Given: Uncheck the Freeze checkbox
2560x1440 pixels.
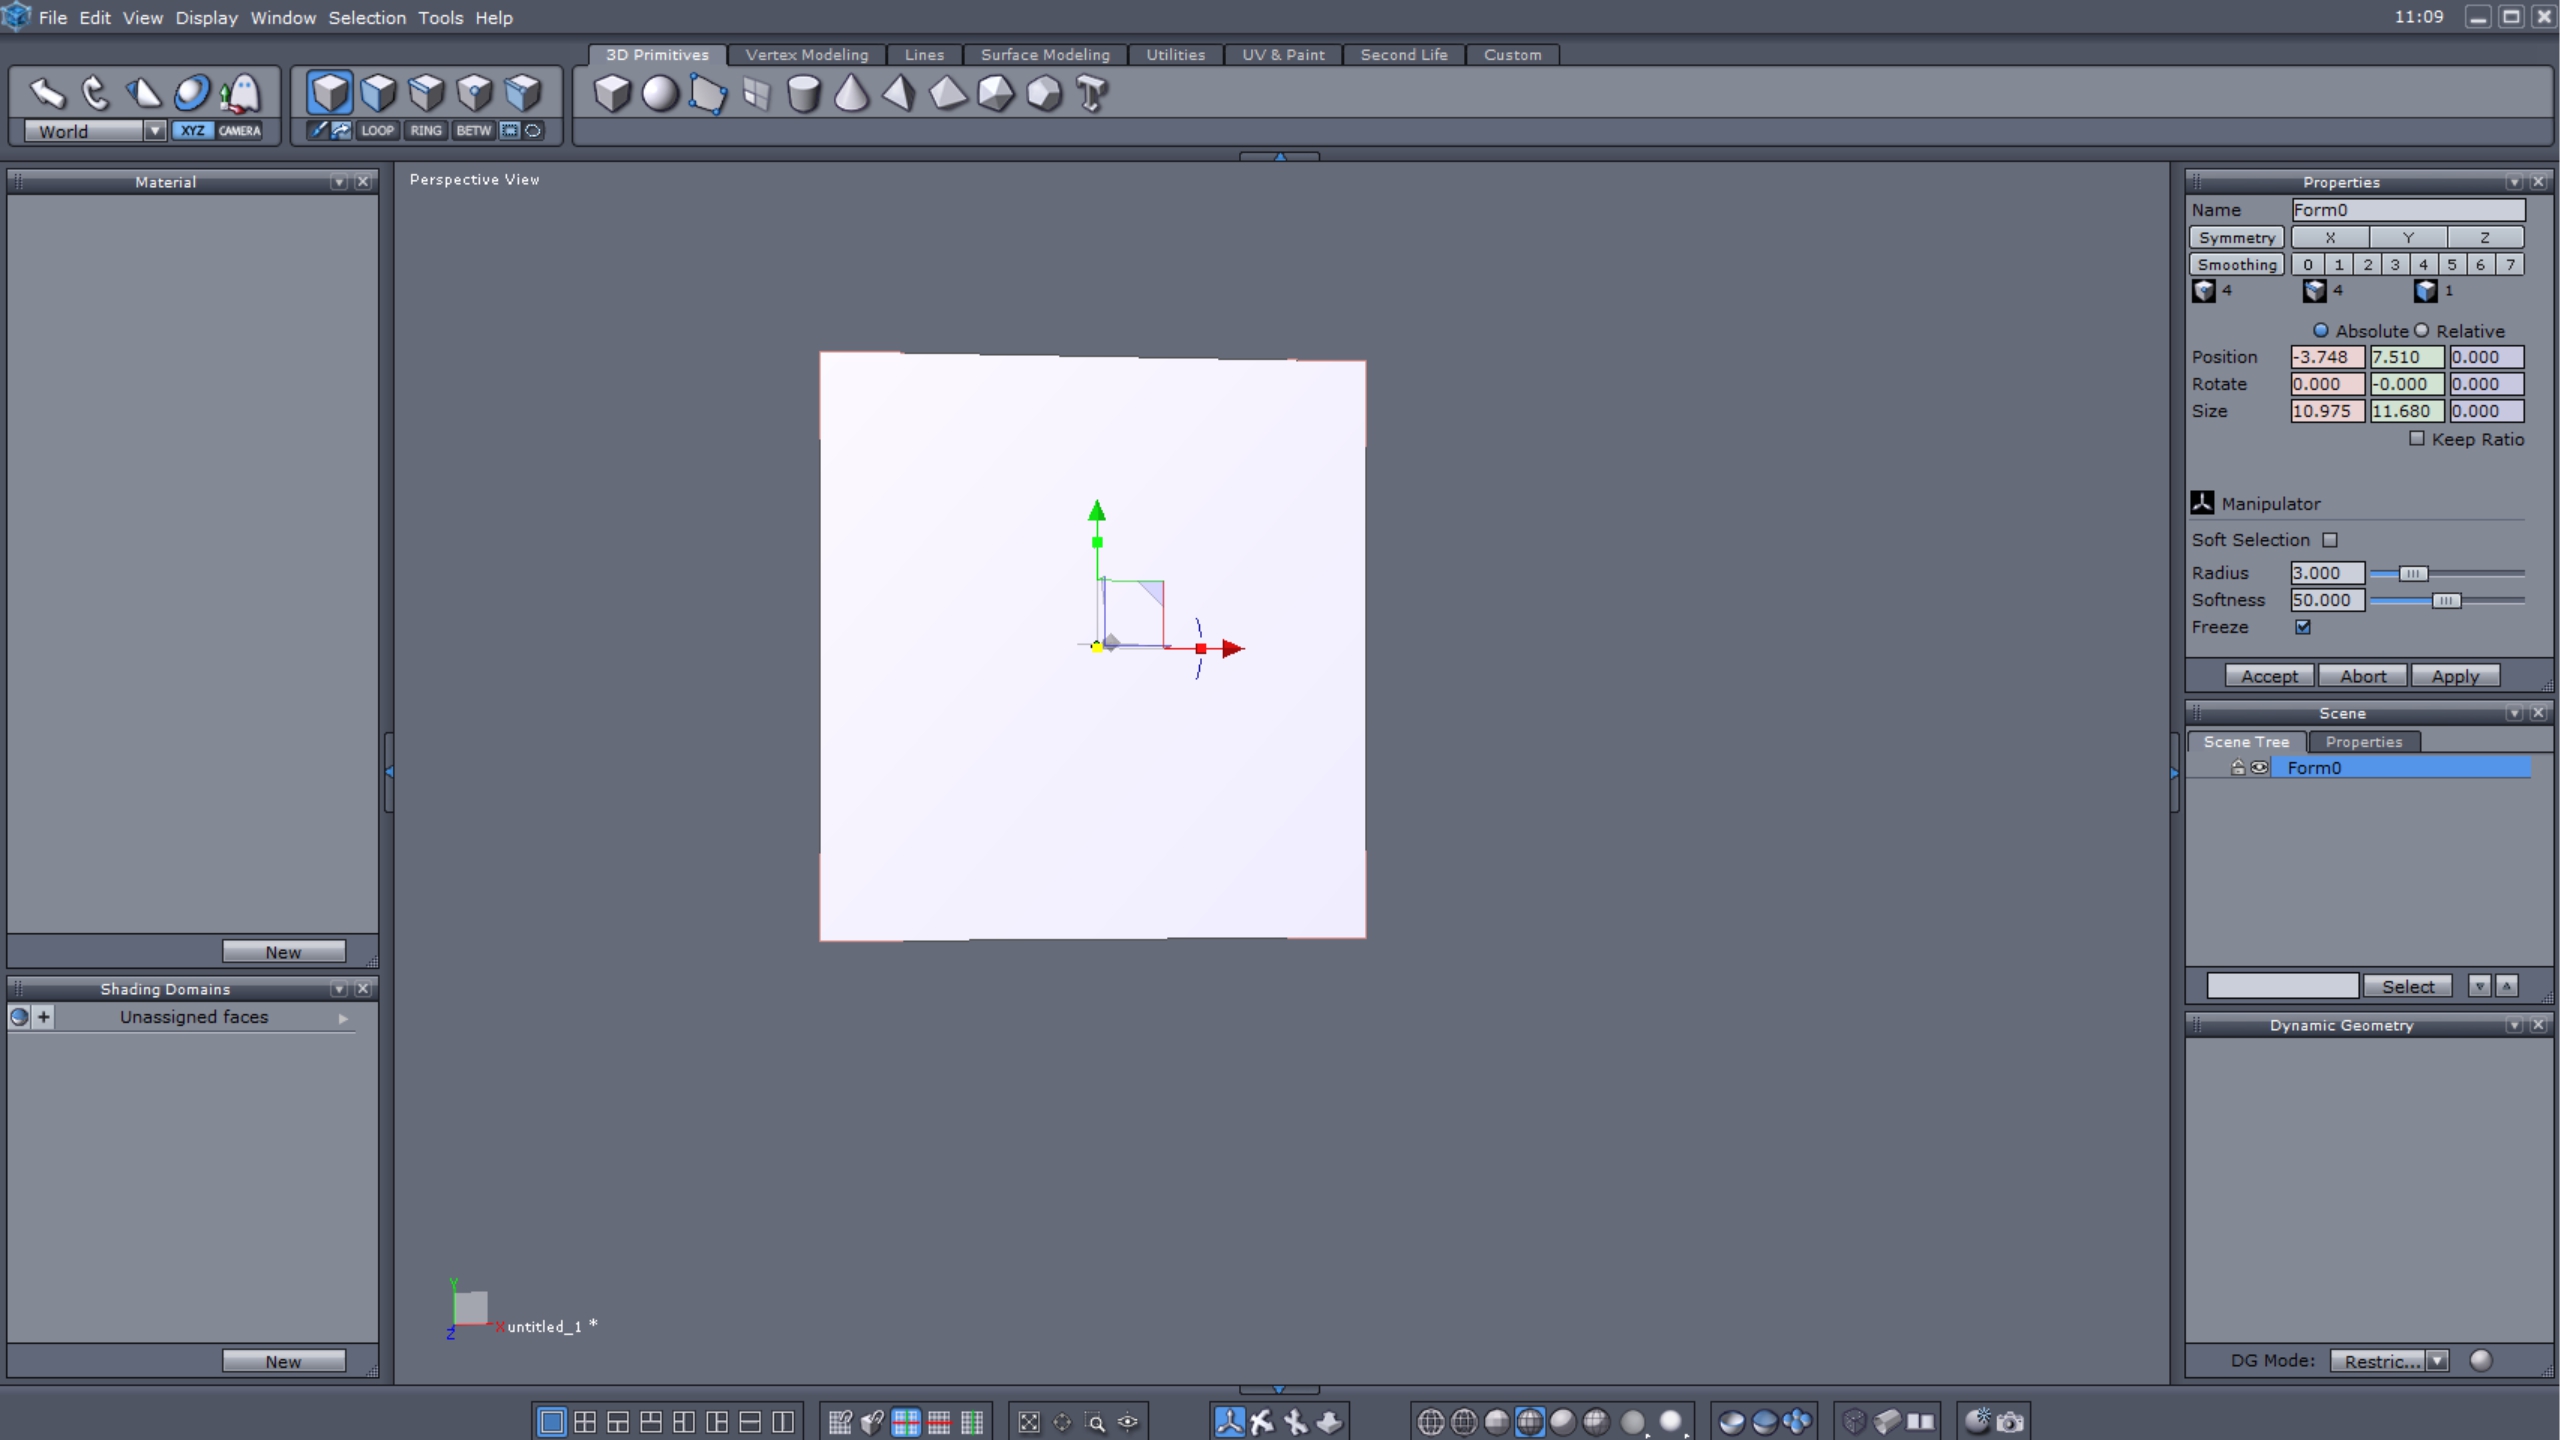Looking at the screenshot, I should click(x=2303, y=627).
